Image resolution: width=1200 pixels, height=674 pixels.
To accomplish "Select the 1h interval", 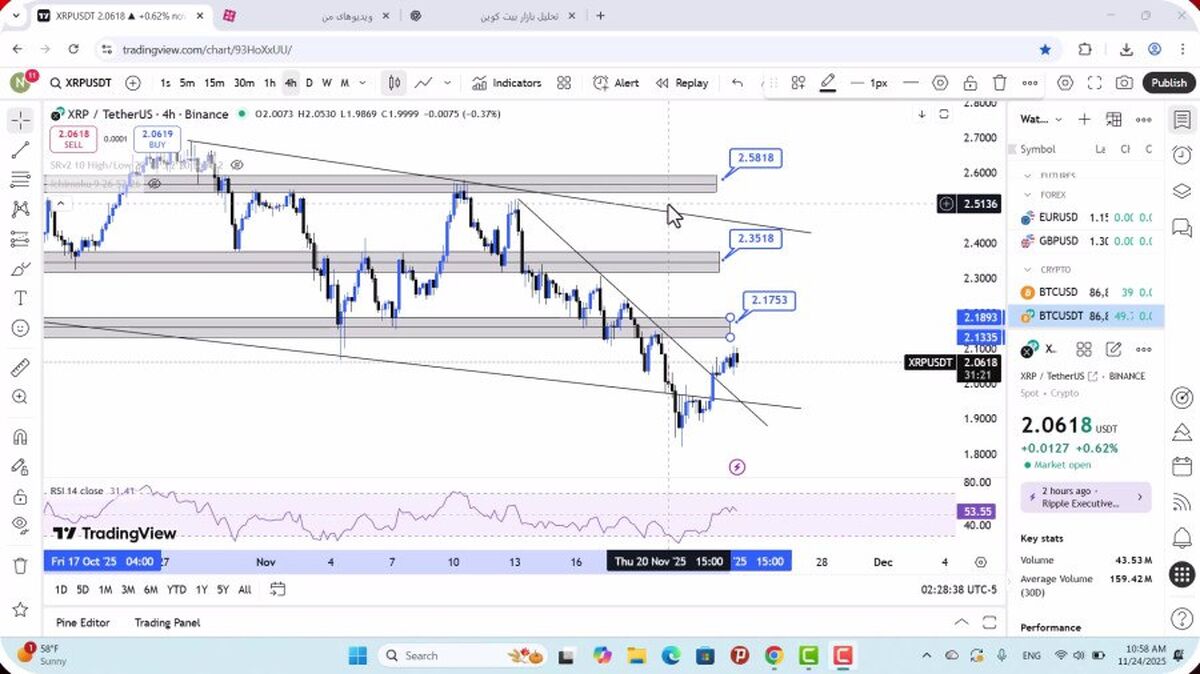I will pyautogui.click(x=270, y=83).
